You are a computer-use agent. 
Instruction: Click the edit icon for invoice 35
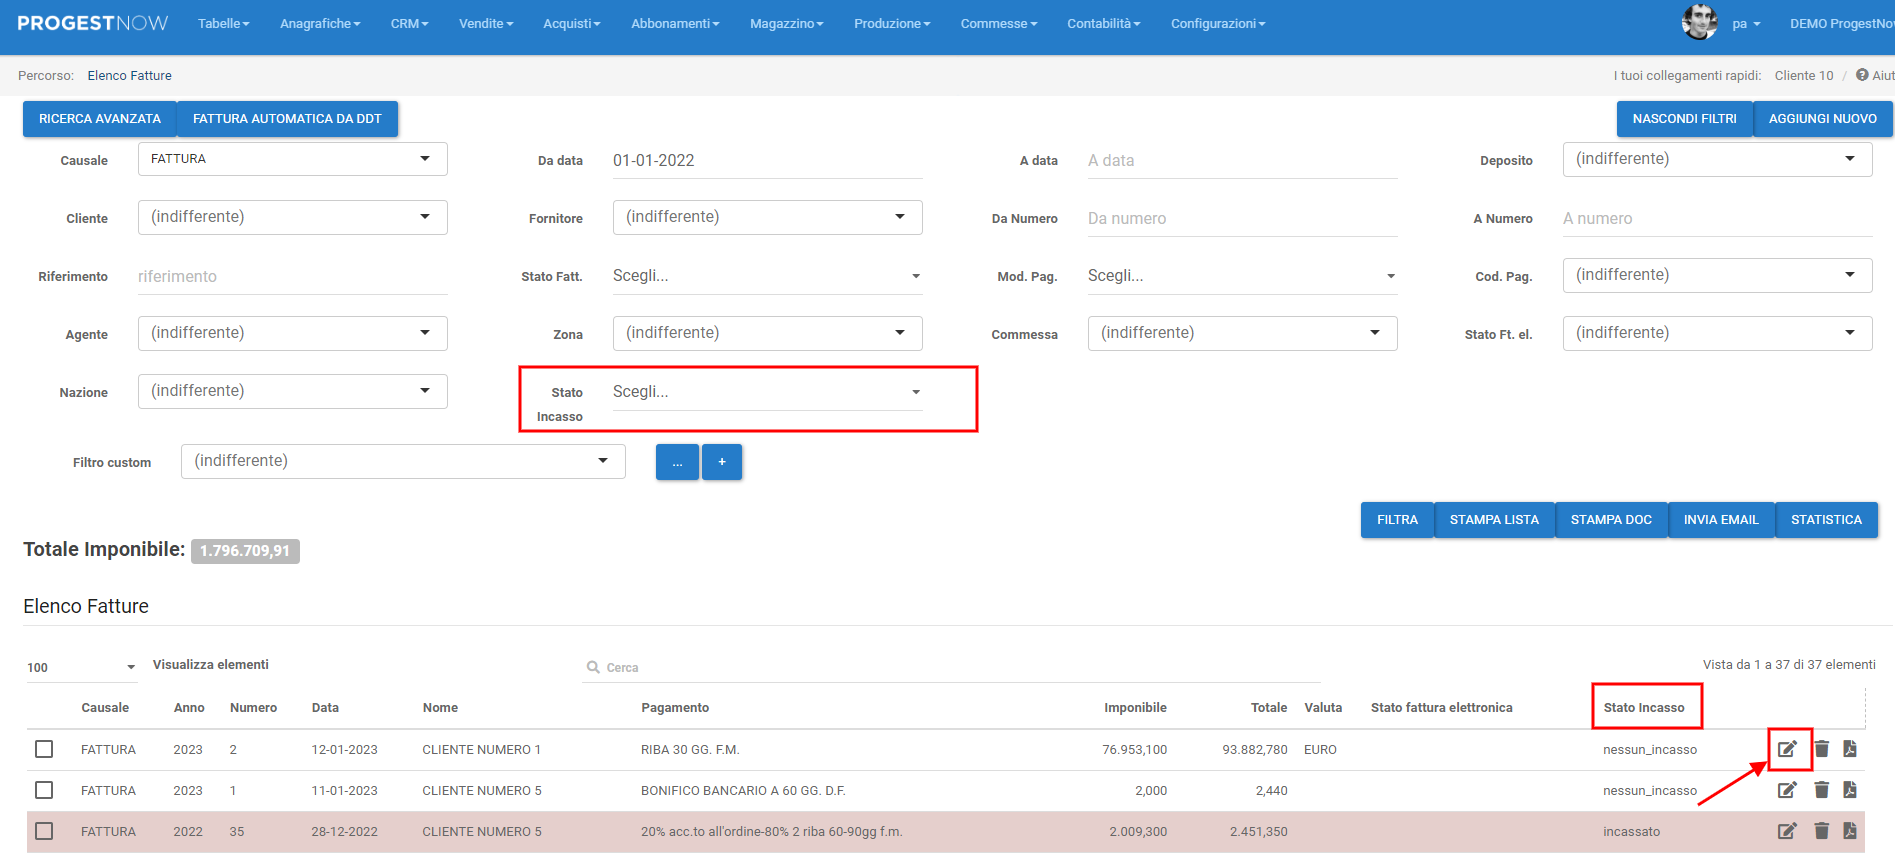(x=1787, y=831)
